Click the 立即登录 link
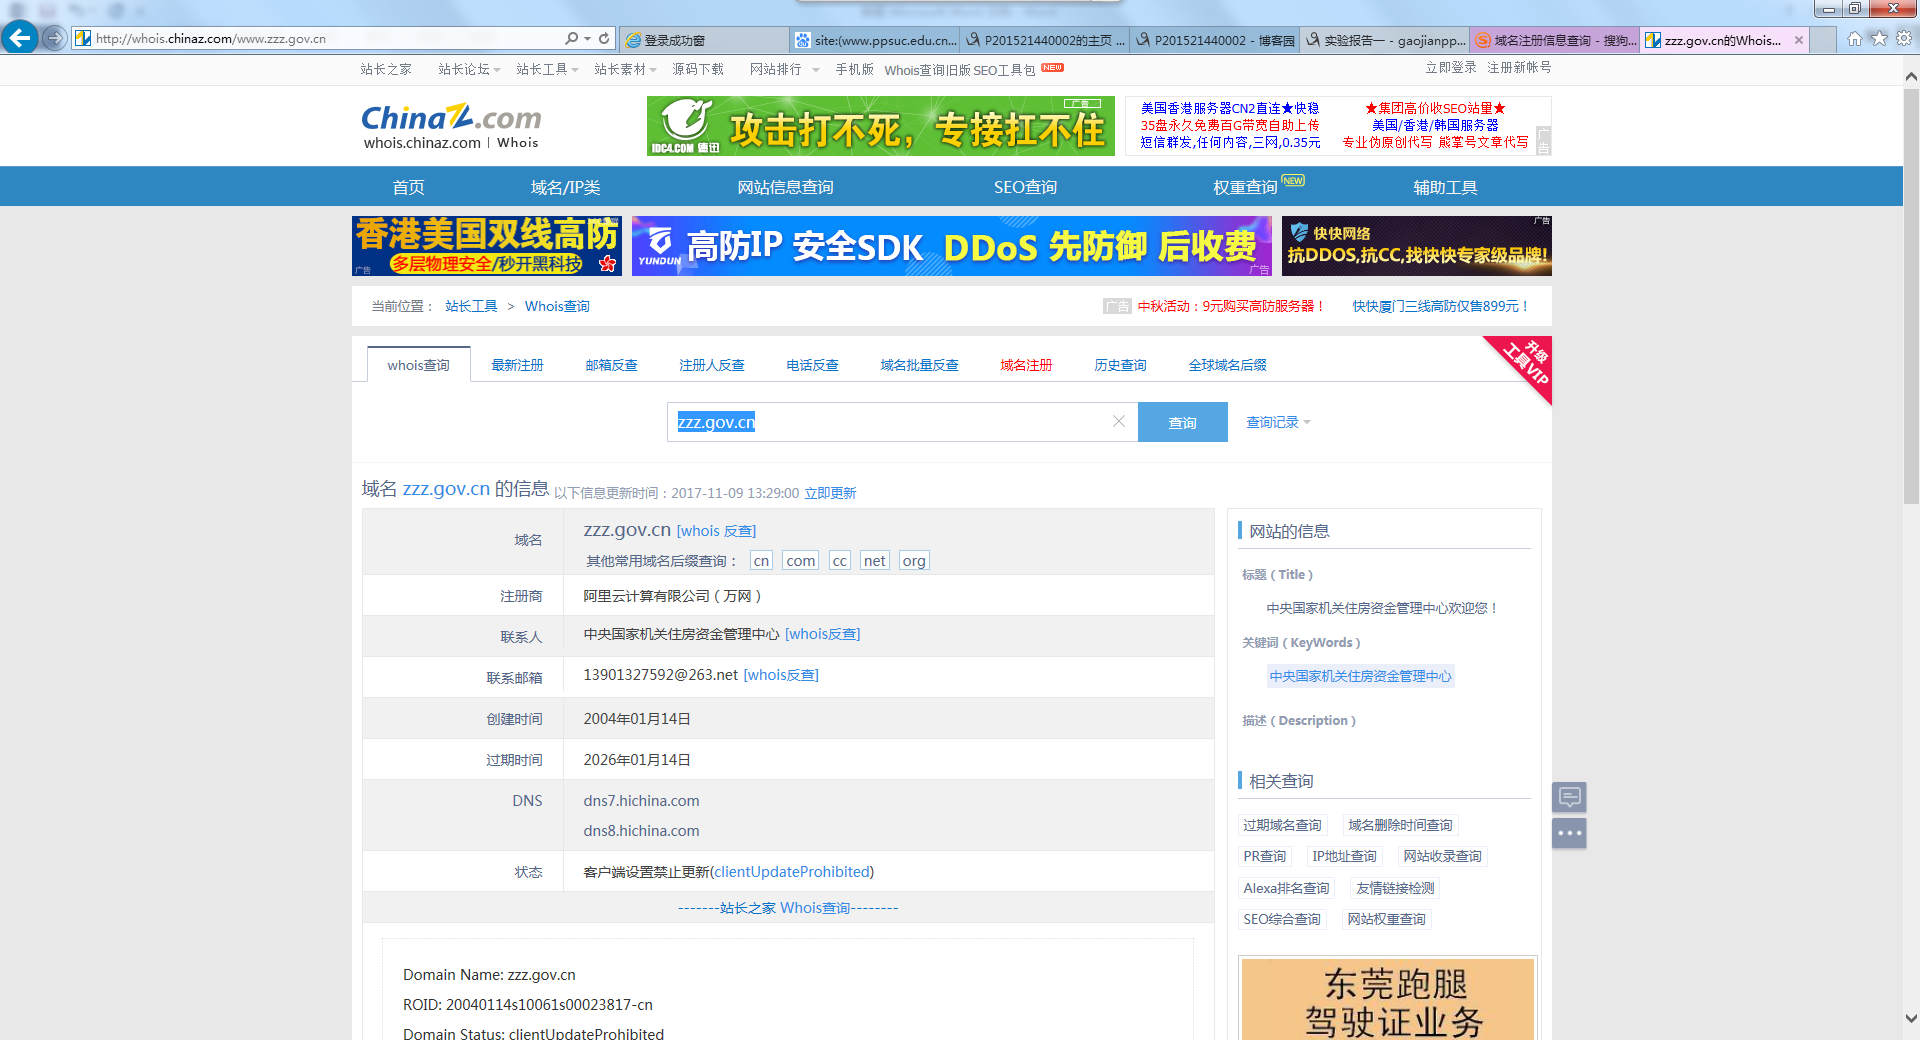The width and height of the screenshot is (1920, 1040). 1451,67
